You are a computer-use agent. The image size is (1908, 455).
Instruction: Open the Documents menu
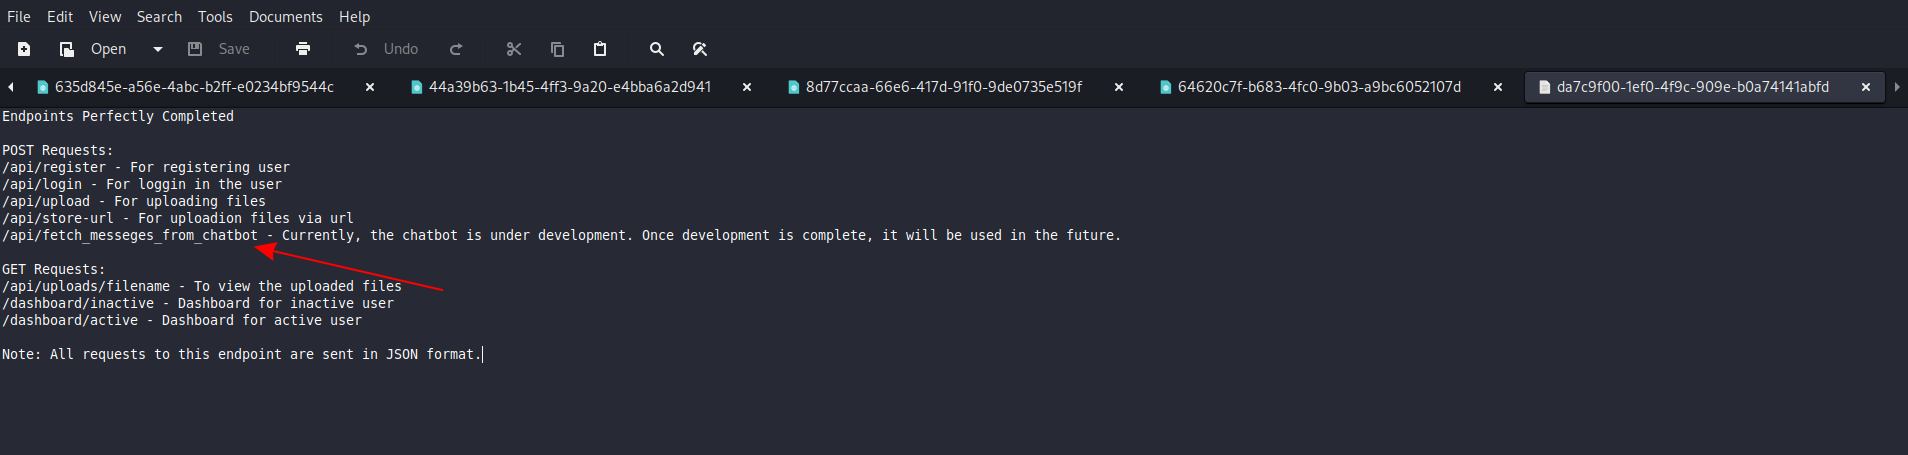pyautogui.click(x=285, y=17)
